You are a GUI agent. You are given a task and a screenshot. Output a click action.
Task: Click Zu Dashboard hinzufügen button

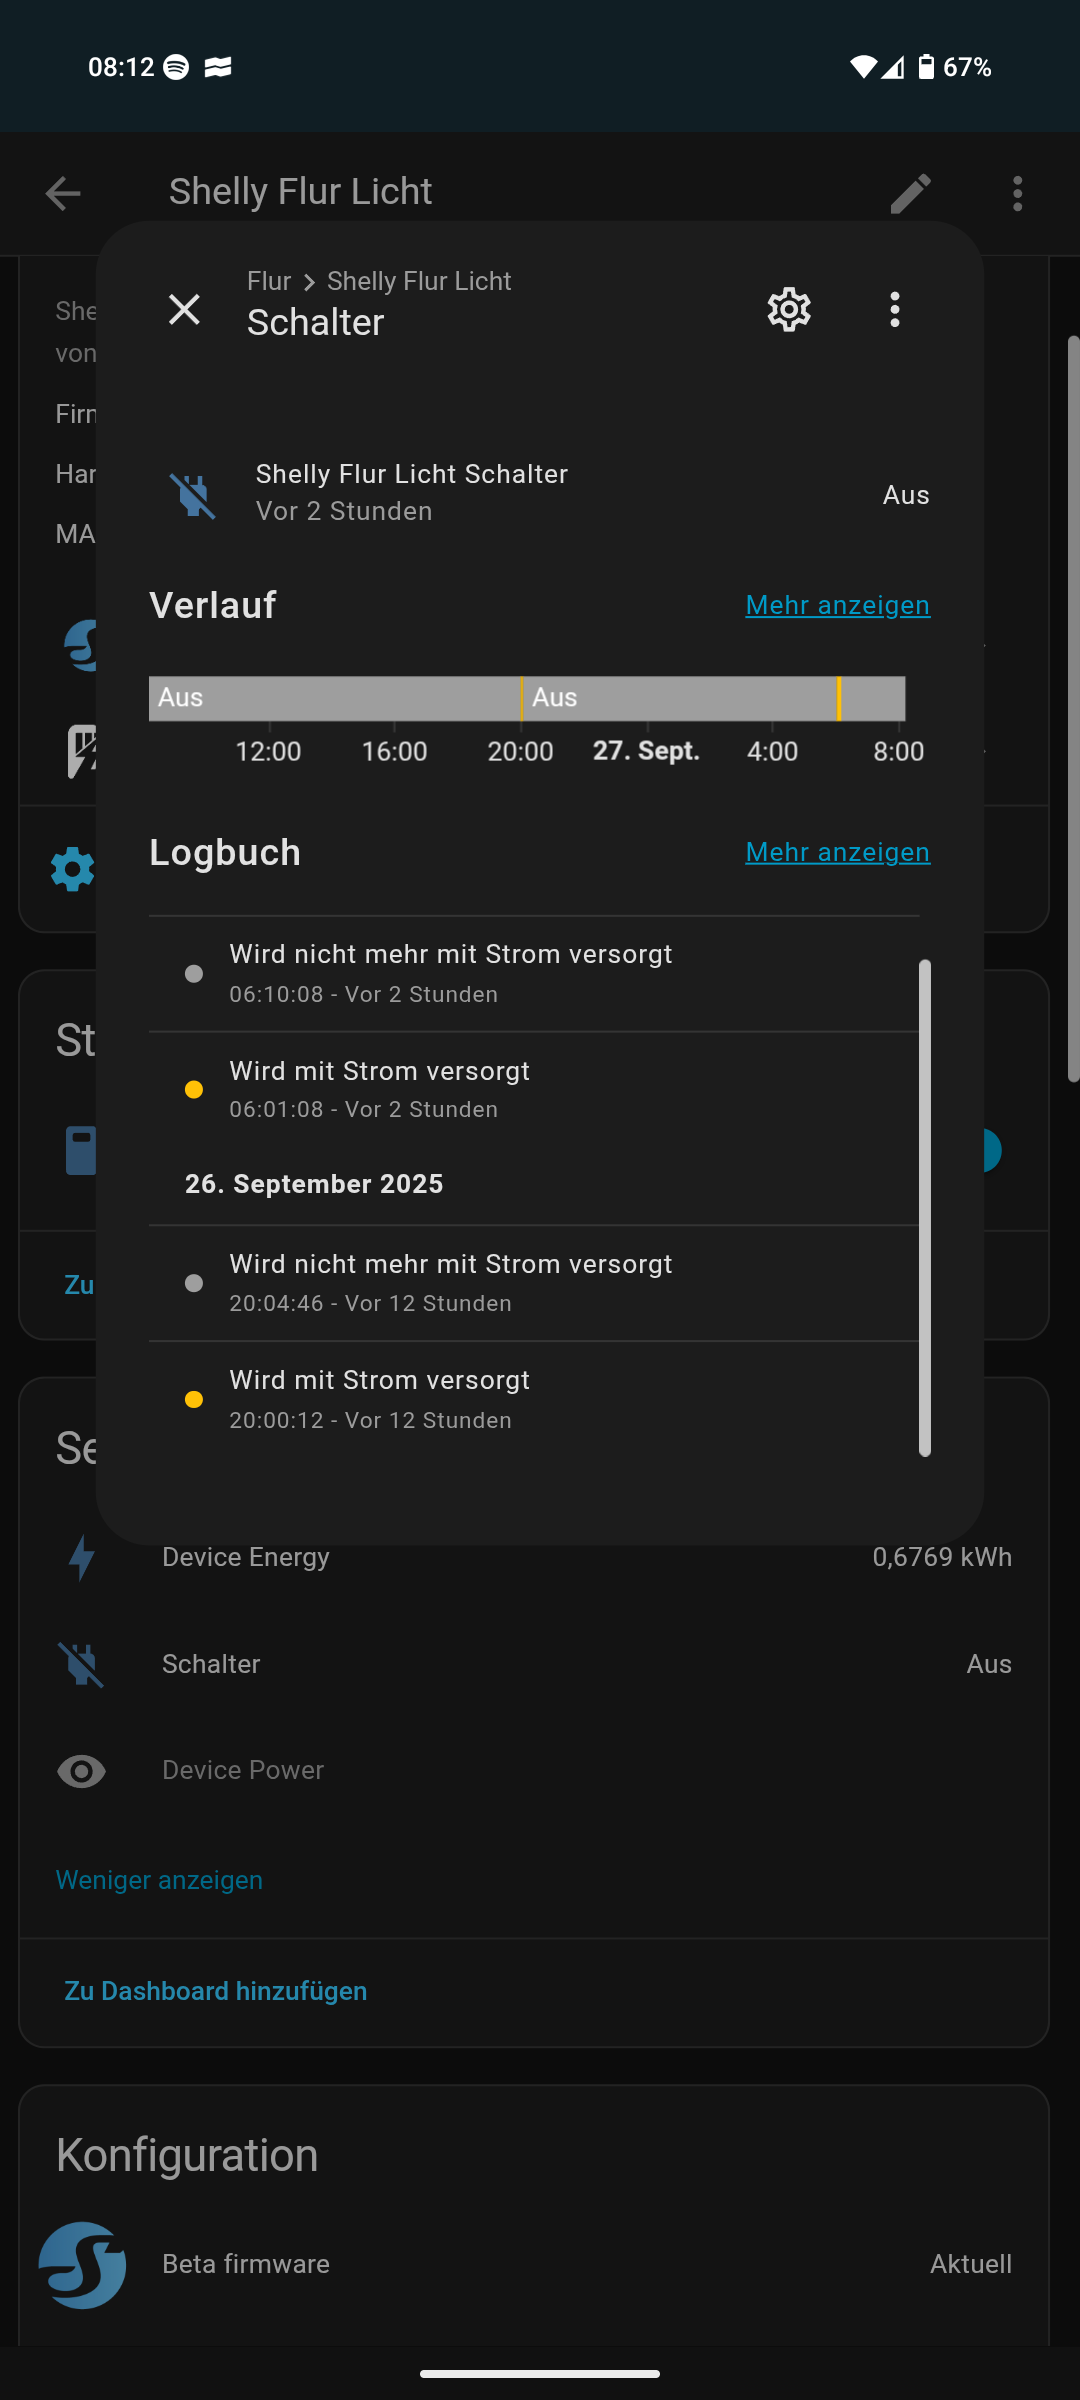216,1991
